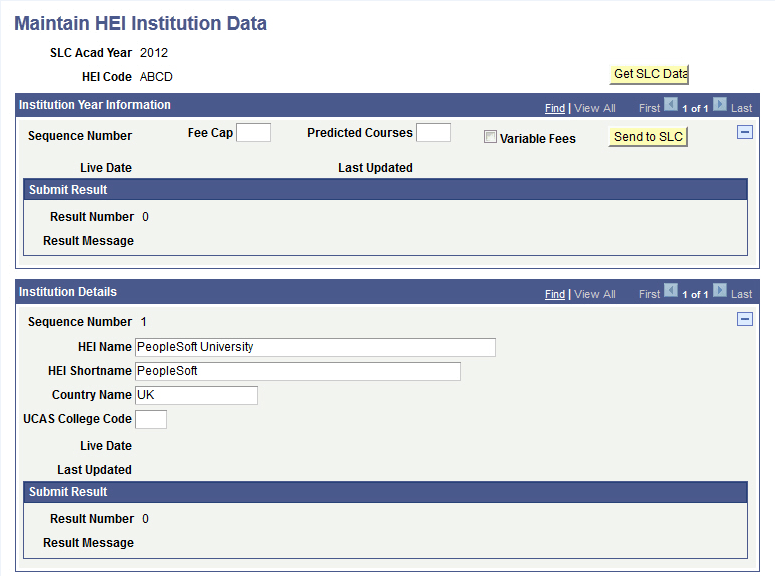Viewport: 775px width, 576px height.
Task: Click First in Institution Year Information header
Action: point(649,108)
